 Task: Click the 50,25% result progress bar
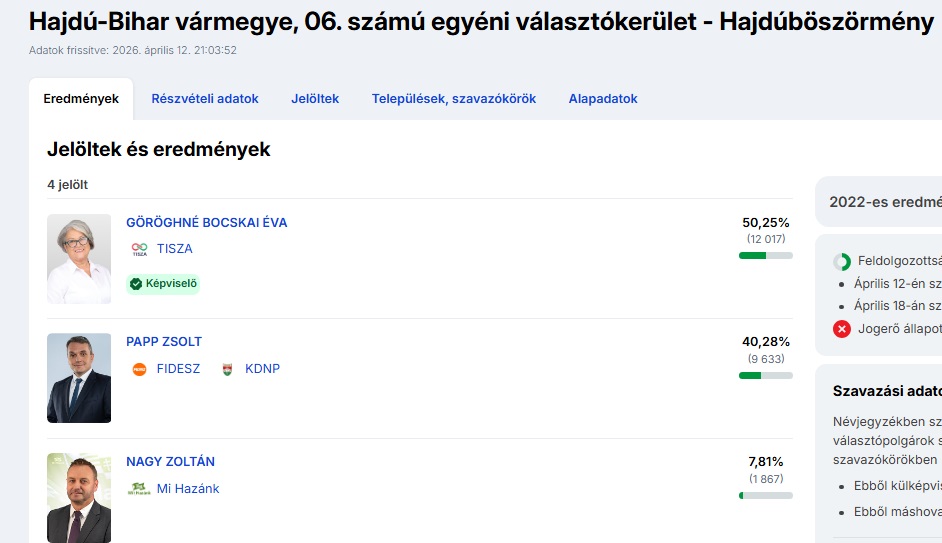point(766,256)
